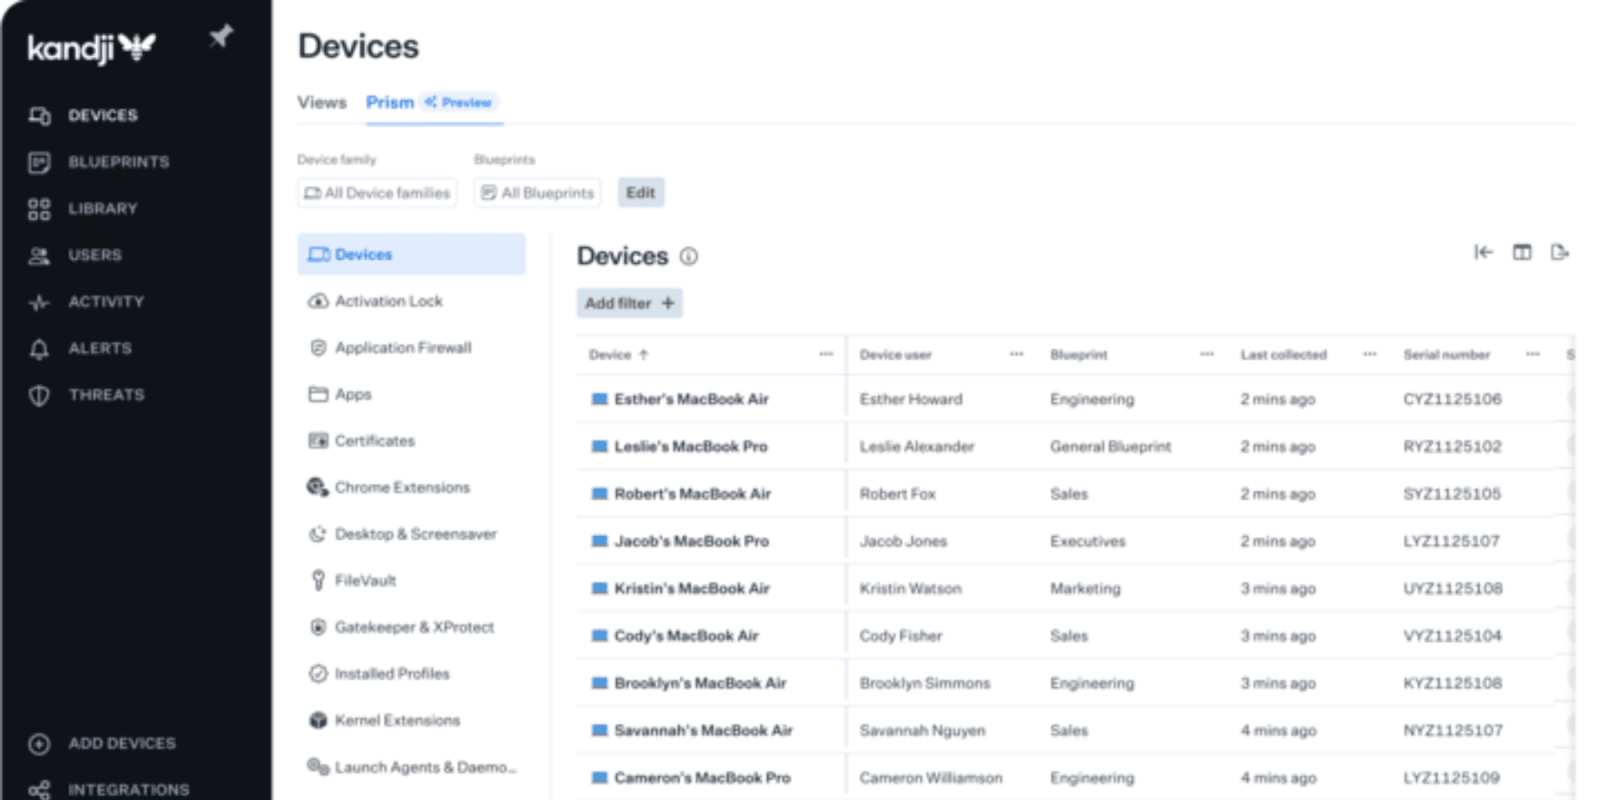1600x800 pixels.
Task: Click the info icon beside Devices heading
Action: tap(689, 257)
